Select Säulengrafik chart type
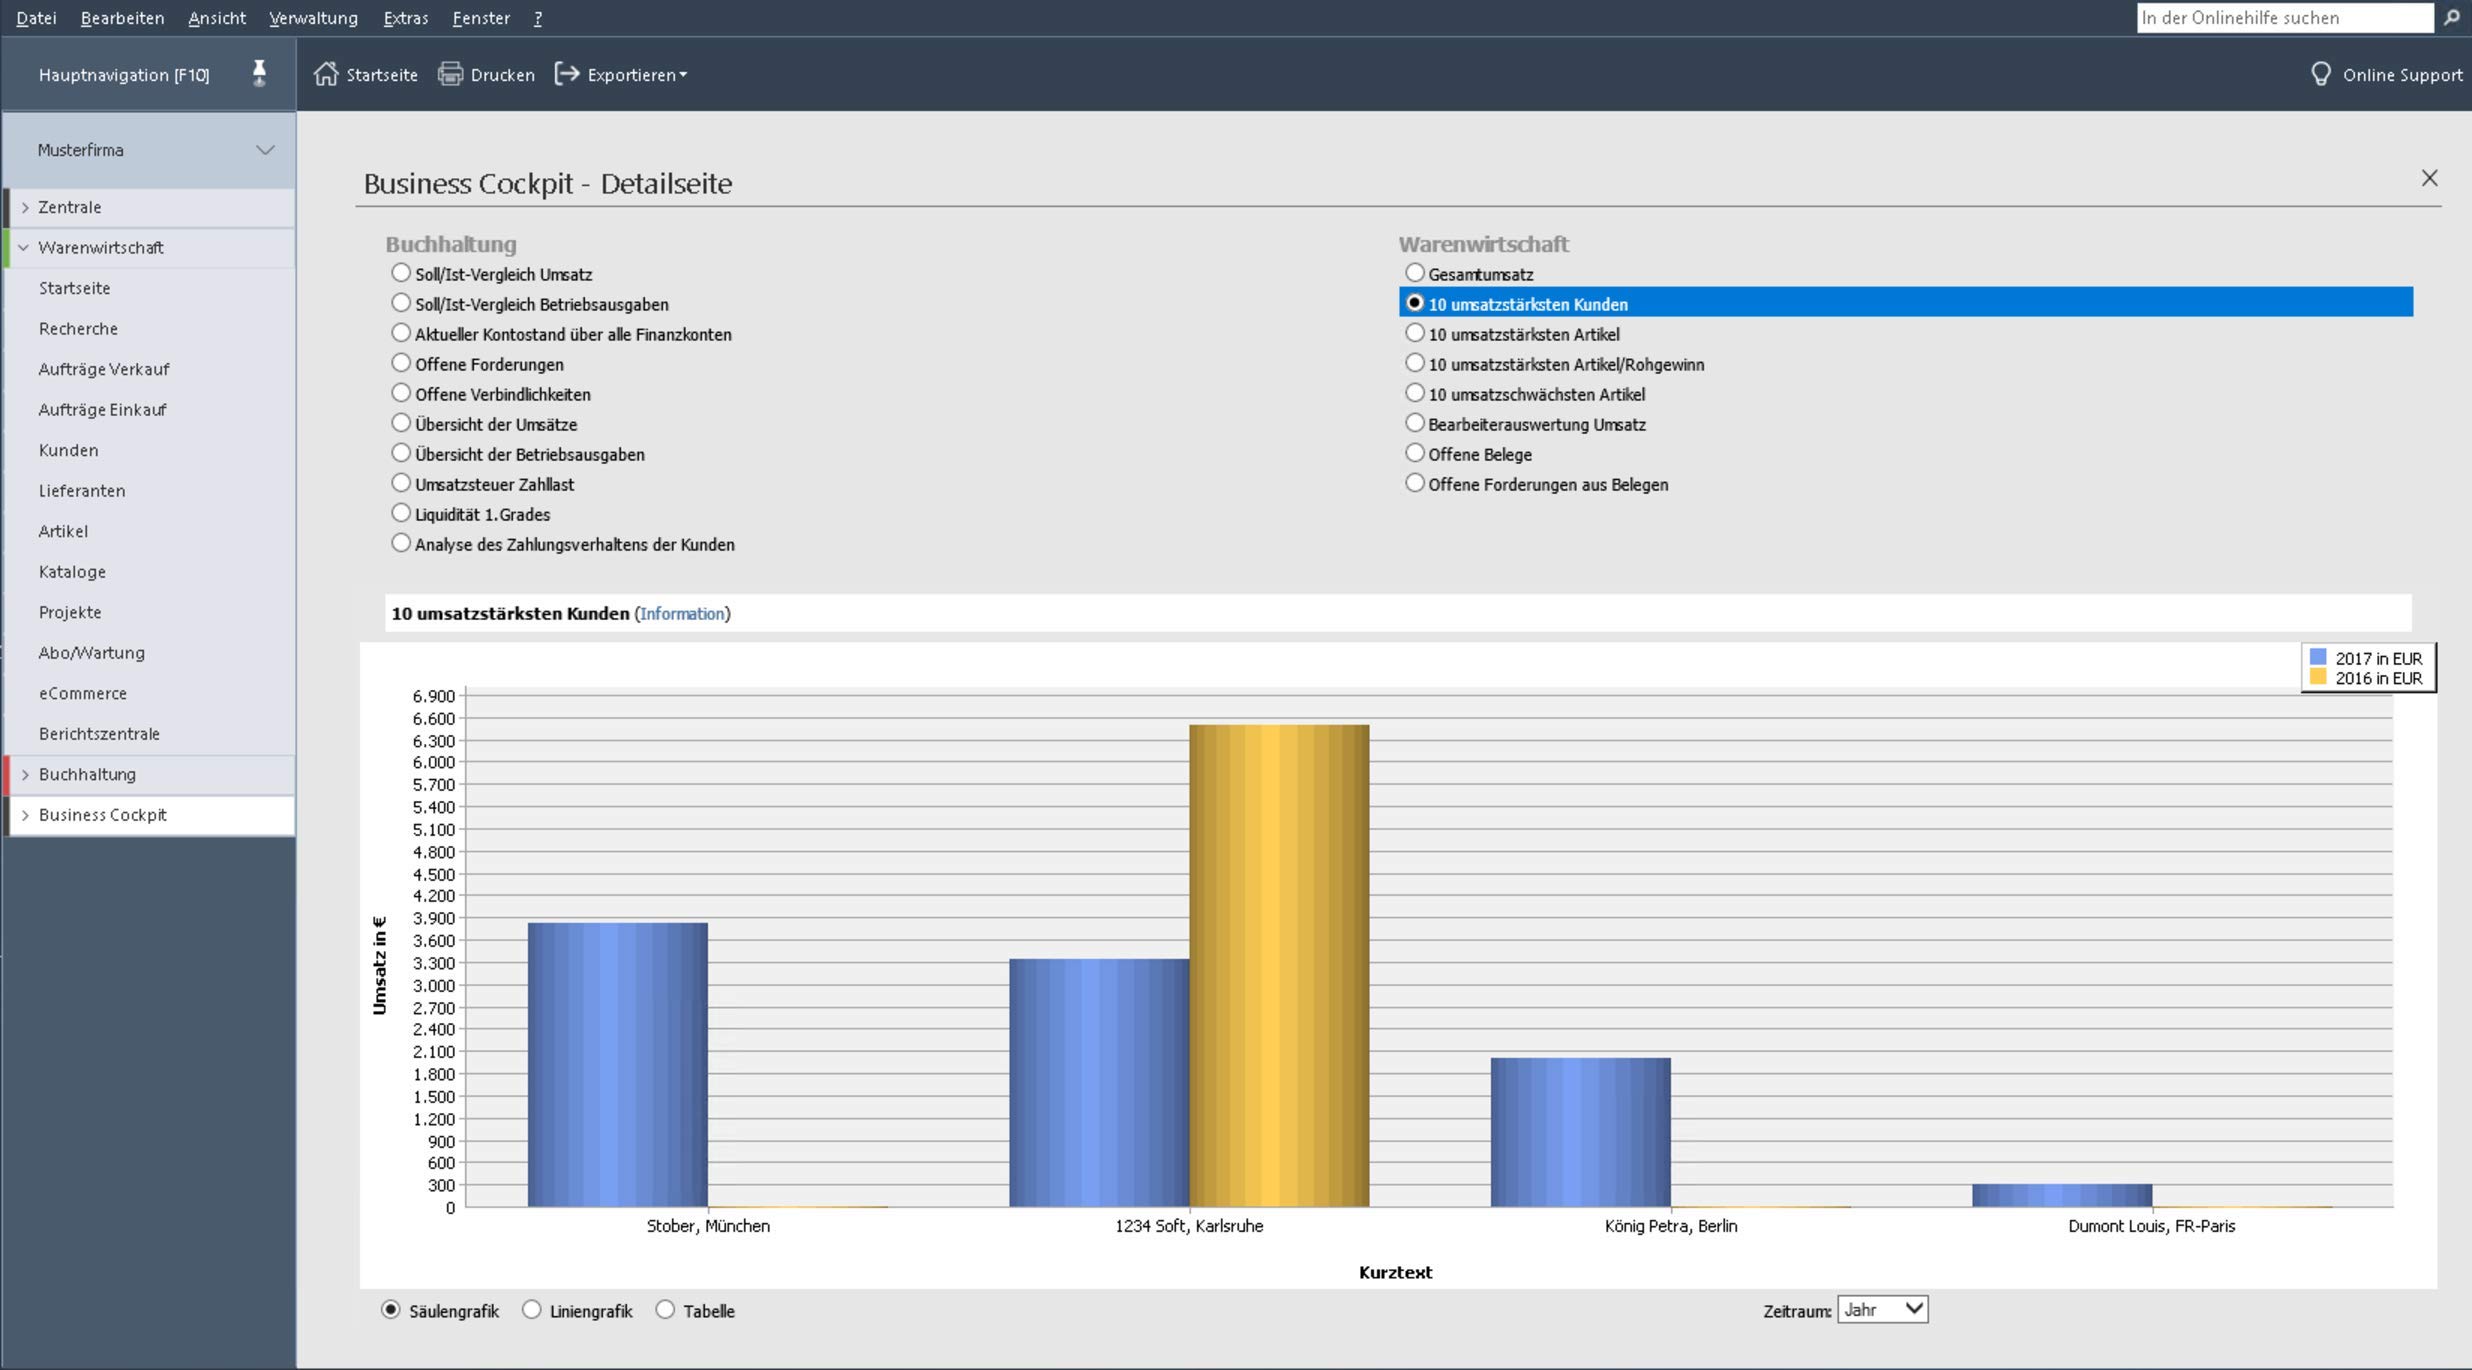Image resolution: width=2472 pixels, height=1370 pixels. 391,1310
